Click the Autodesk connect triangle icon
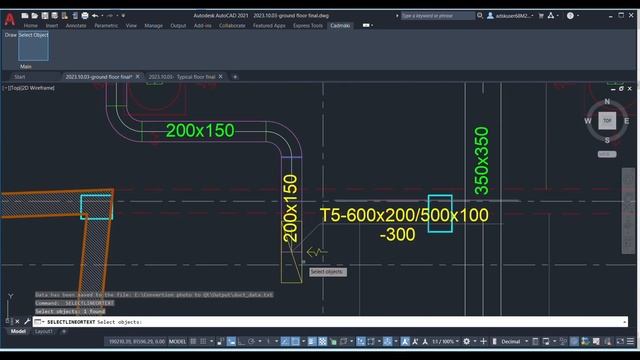 tap(551, 16)
